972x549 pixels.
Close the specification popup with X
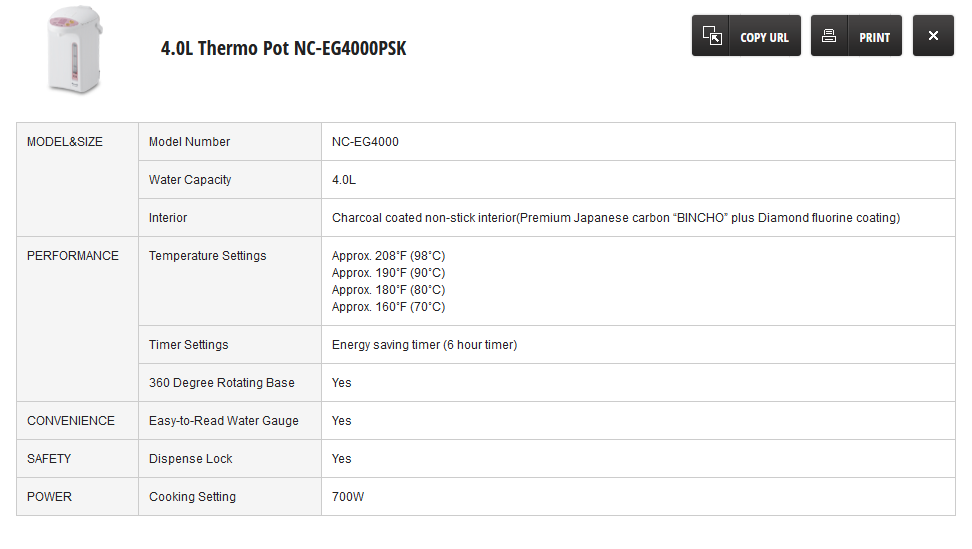(933, 36)
